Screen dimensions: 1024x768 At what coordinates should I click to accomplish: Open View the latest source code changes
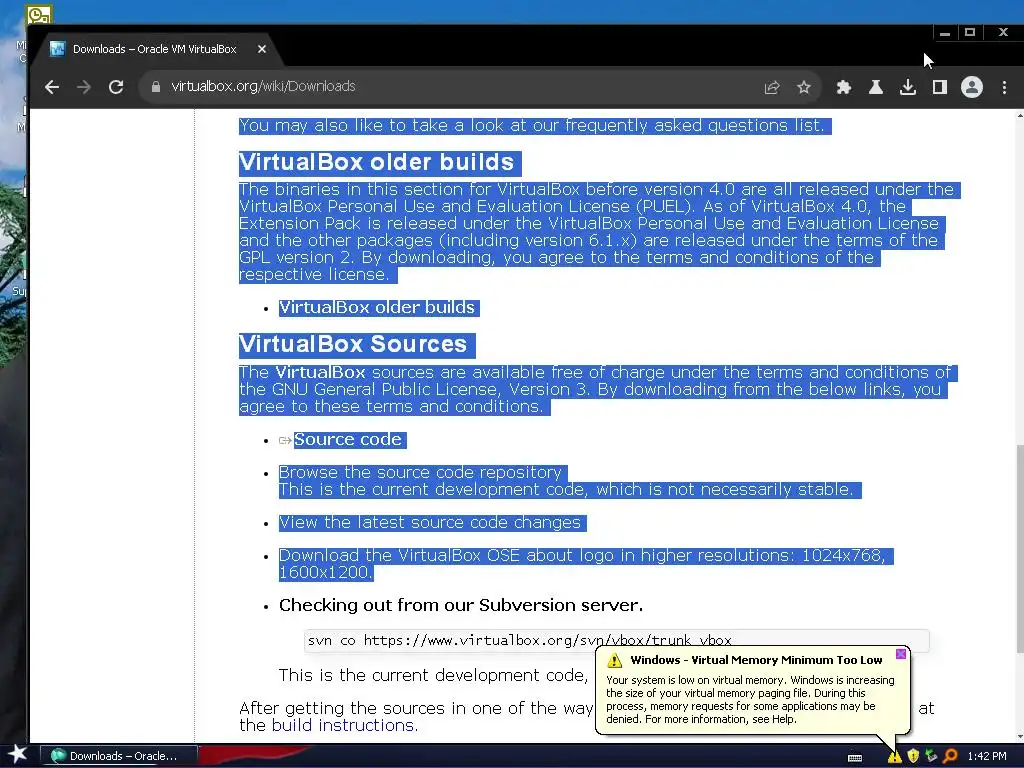point(430,522)
